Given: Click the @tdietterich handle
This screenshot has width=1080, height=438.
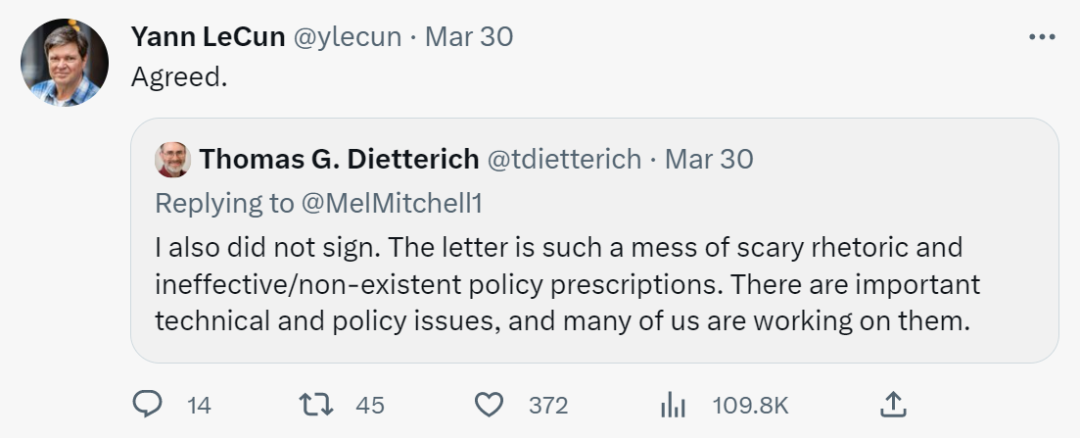Looking at the screenshot, I should click(x=563, y=159).
